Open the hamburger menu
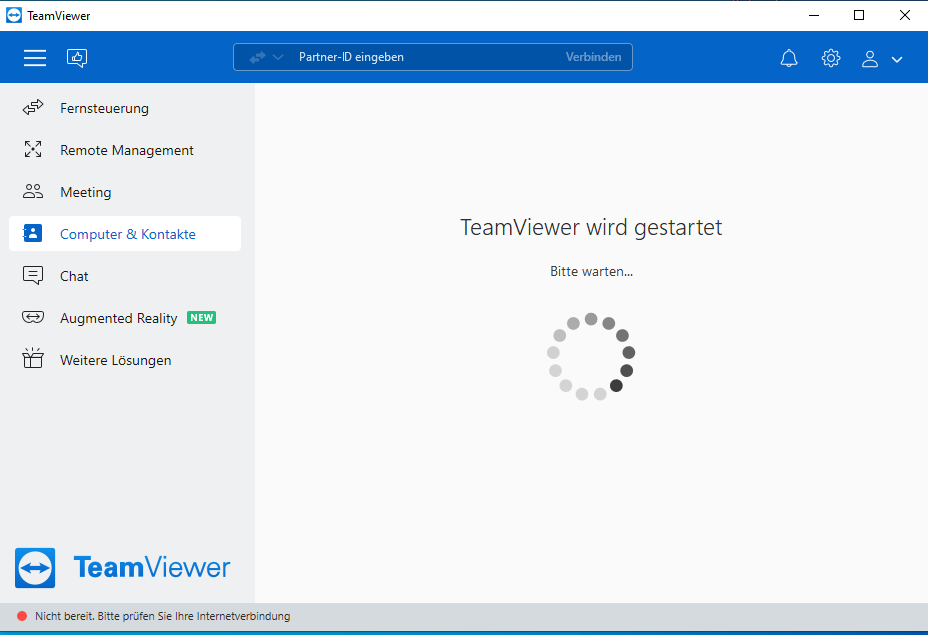928x635 pixels. coord(35,57)
